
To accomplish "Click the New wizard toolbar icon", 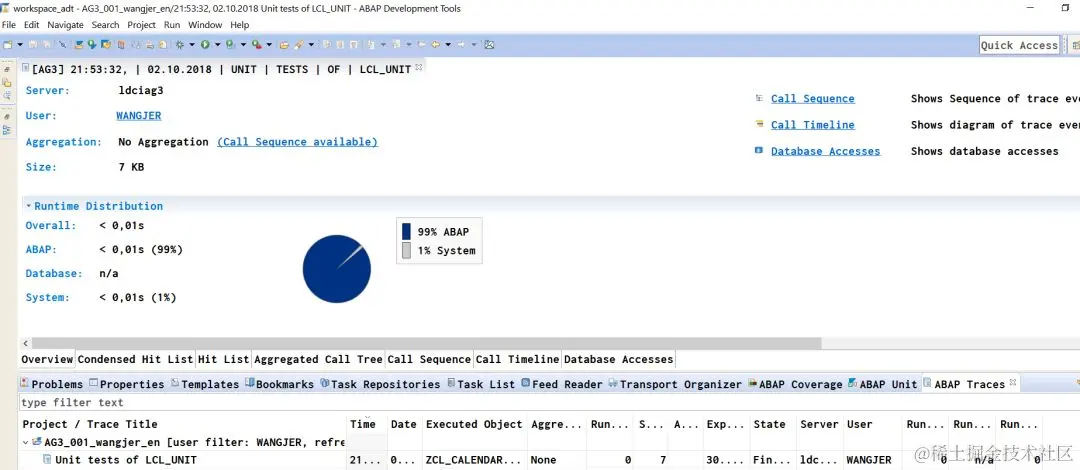I will tap(8, 45).
